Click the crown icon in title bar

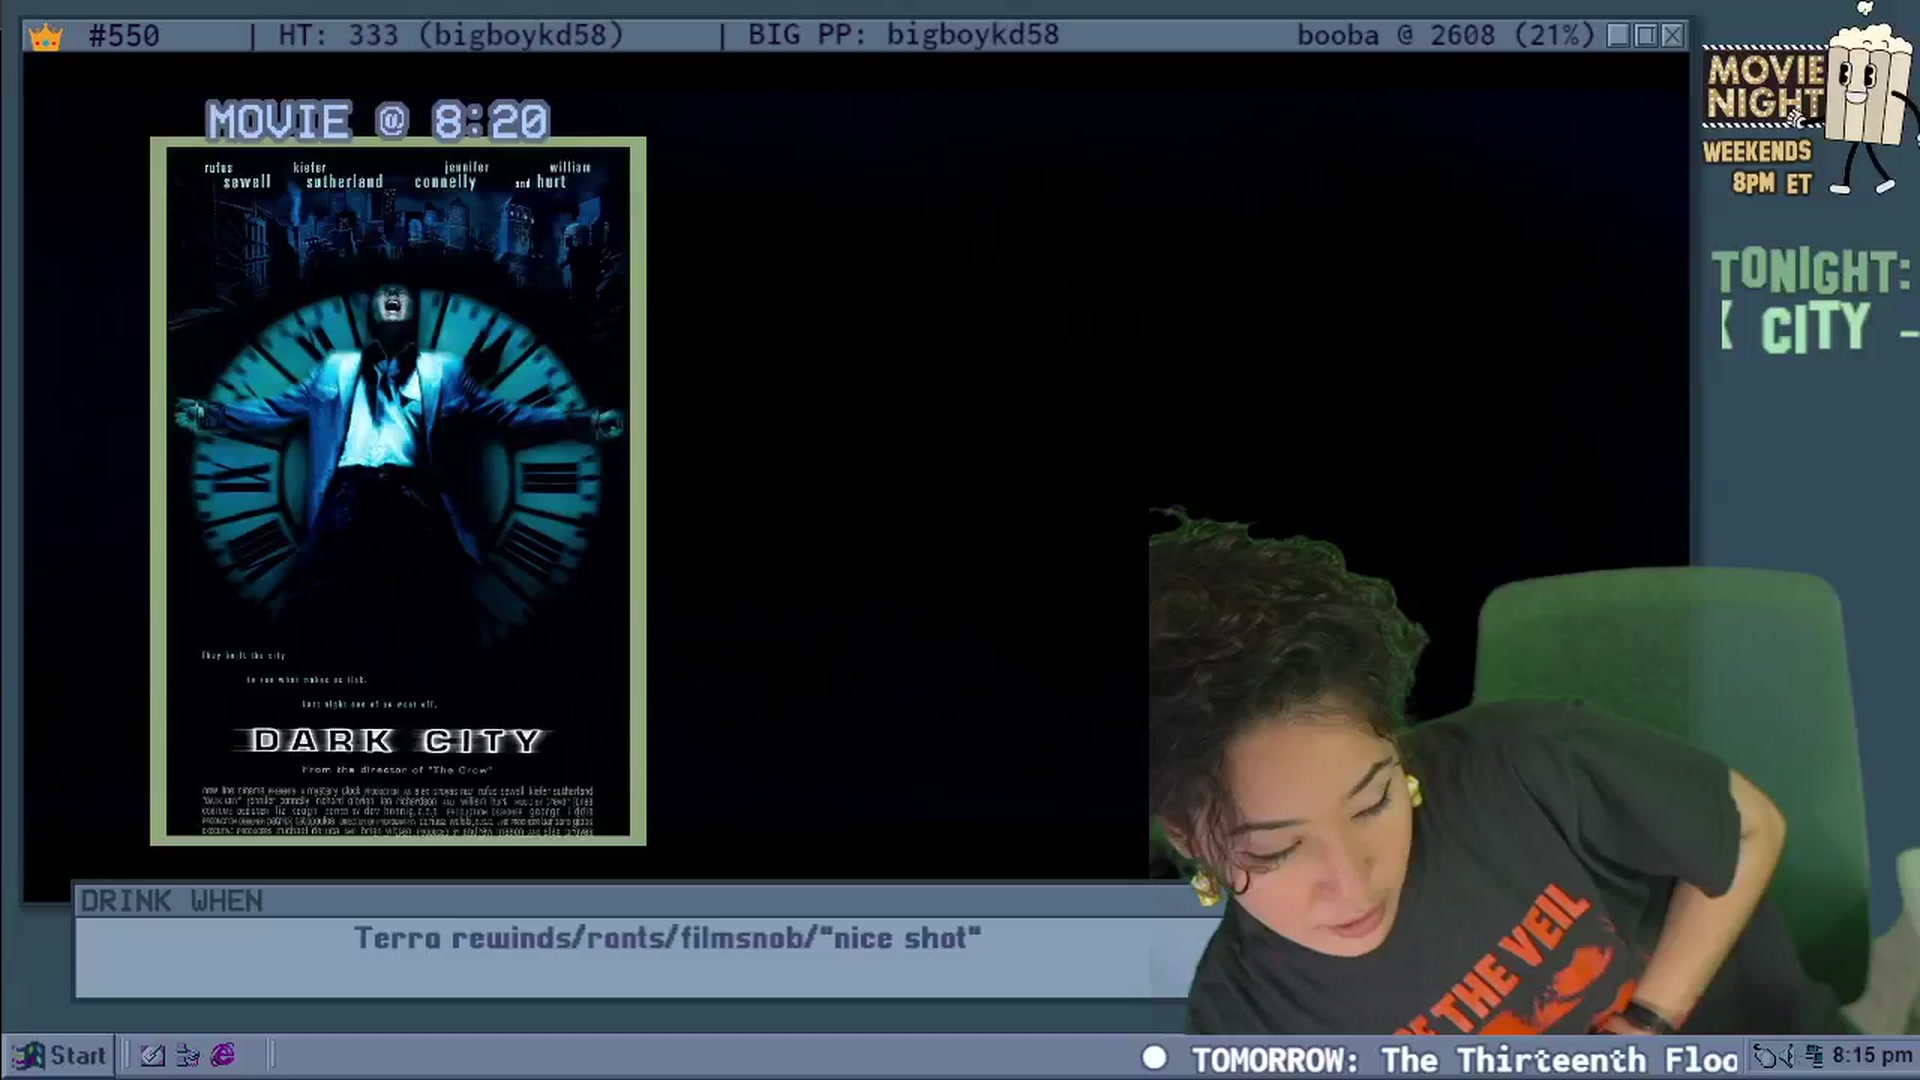(46, 37)
